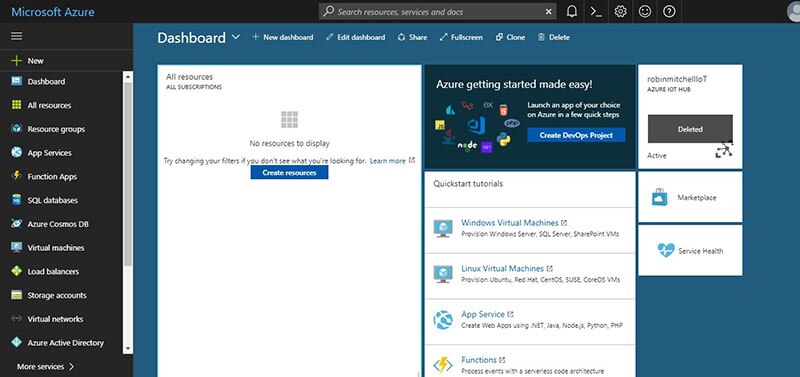800x377 pixels.
Task: Click the sidebar scrollbar down arrow
Action: pos(128,349)
